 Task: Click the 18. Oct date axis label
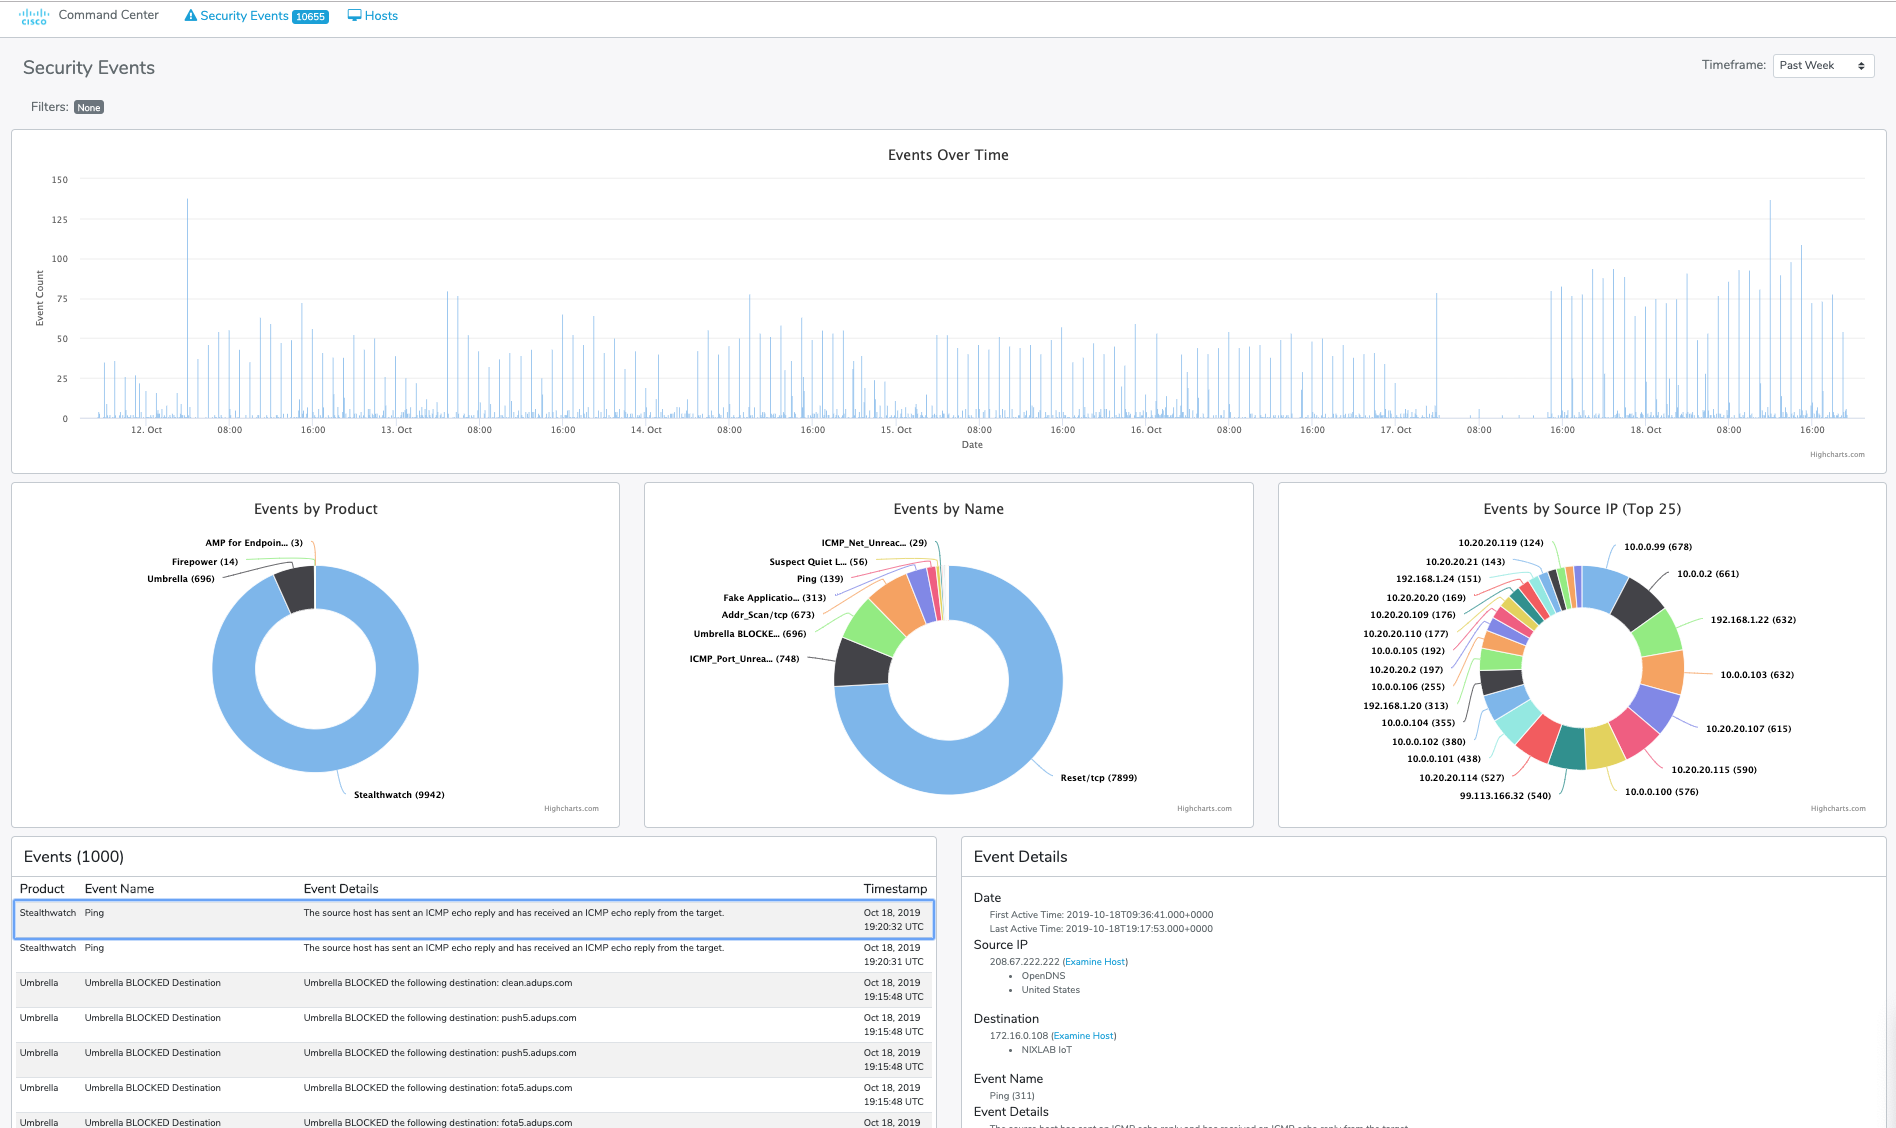coord(1646,430)
